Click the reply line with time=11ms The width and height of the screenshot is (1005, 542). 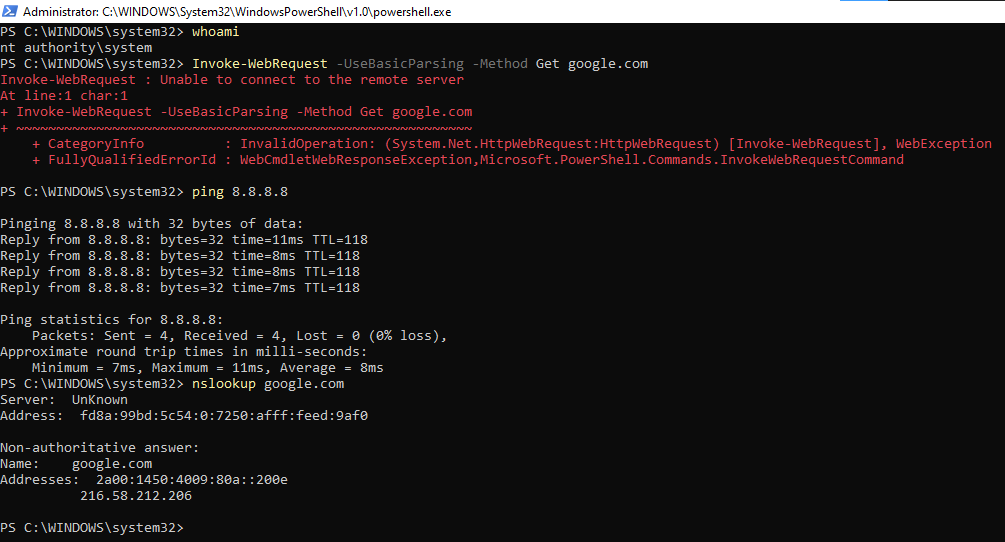(184, 240)
